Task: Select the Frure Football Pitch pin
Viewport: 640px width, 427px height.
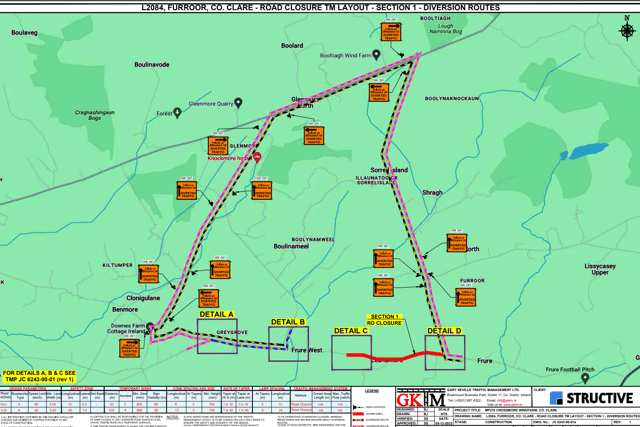Action: [x=585, y=378]
